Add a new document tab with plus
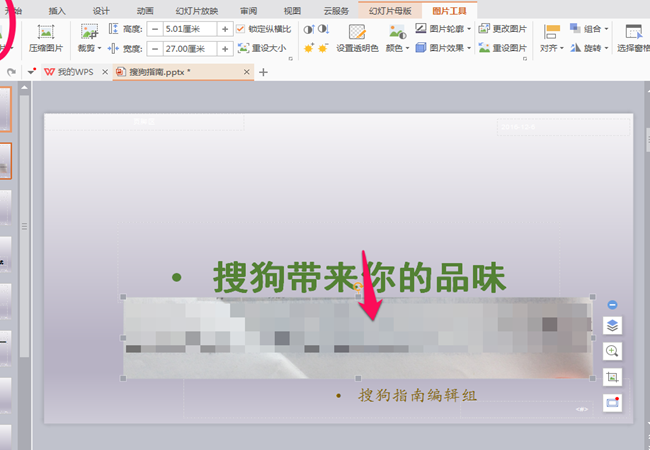The height and width of the screenshot is (450, 650). pos(263,73)
